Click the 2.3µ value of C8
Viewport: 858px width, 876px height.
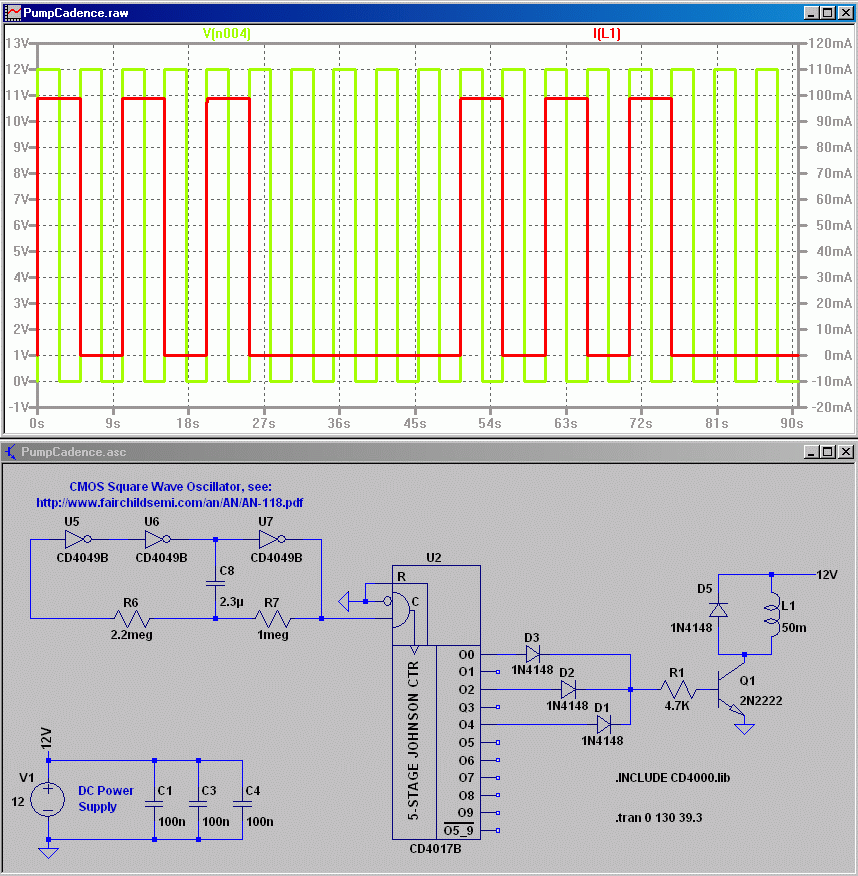tap(231, 602)
